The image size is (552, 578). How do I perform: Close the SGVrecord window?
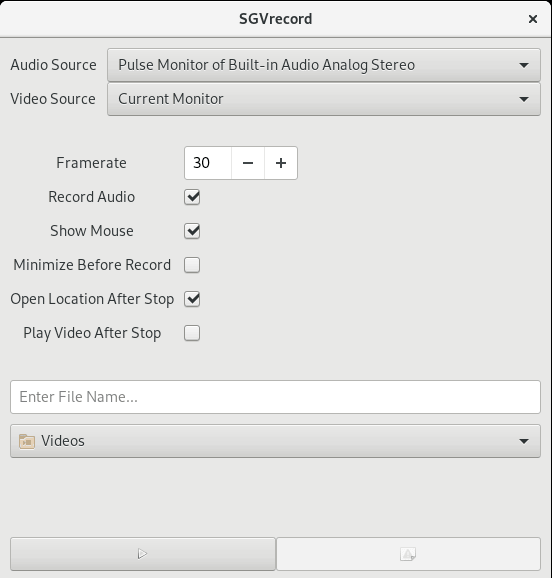point(533,19)
